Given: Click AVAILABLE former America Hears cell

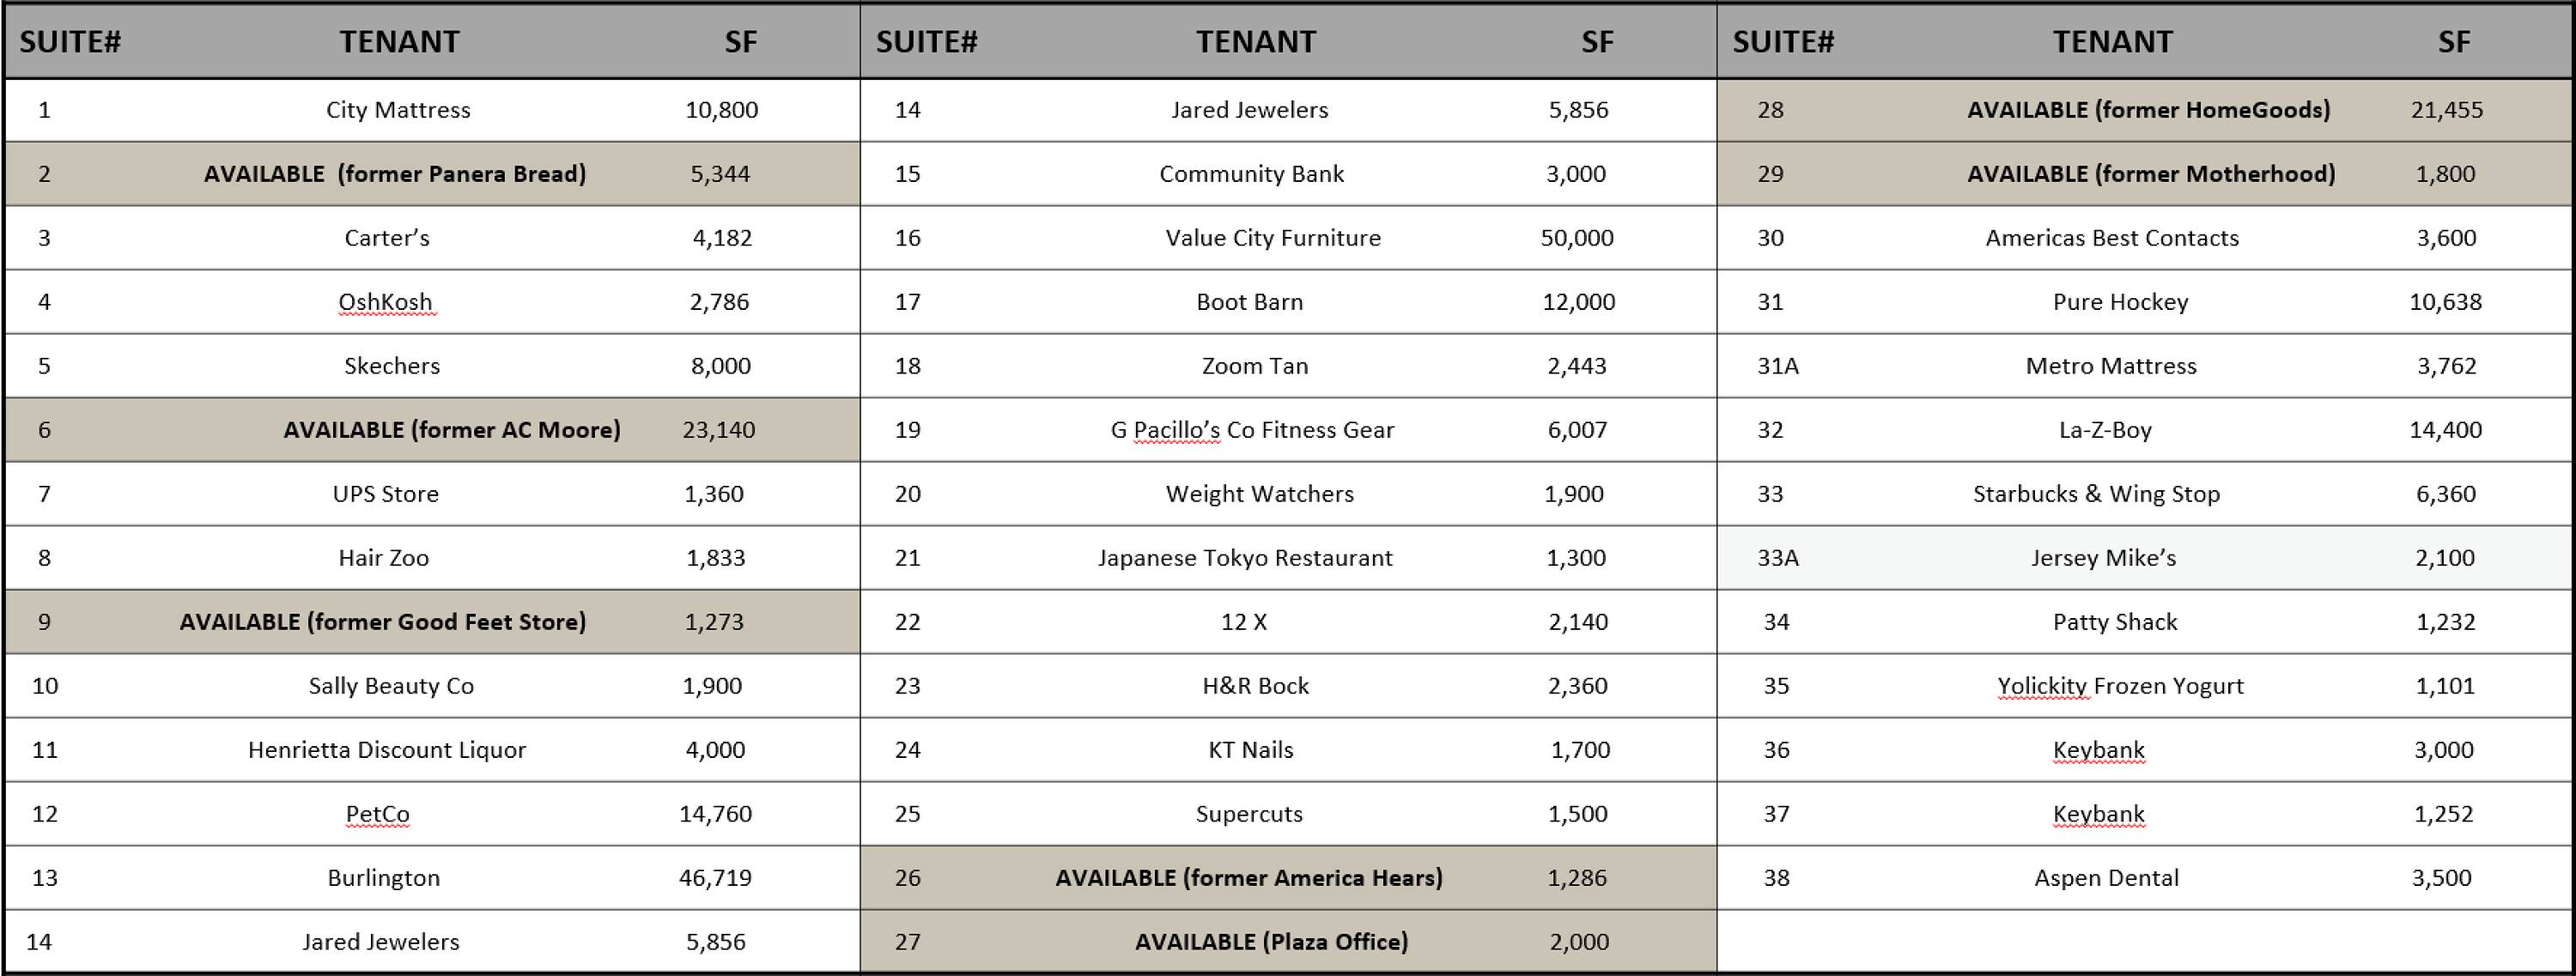Looking at the screenshot, I should coord(1249,878).
